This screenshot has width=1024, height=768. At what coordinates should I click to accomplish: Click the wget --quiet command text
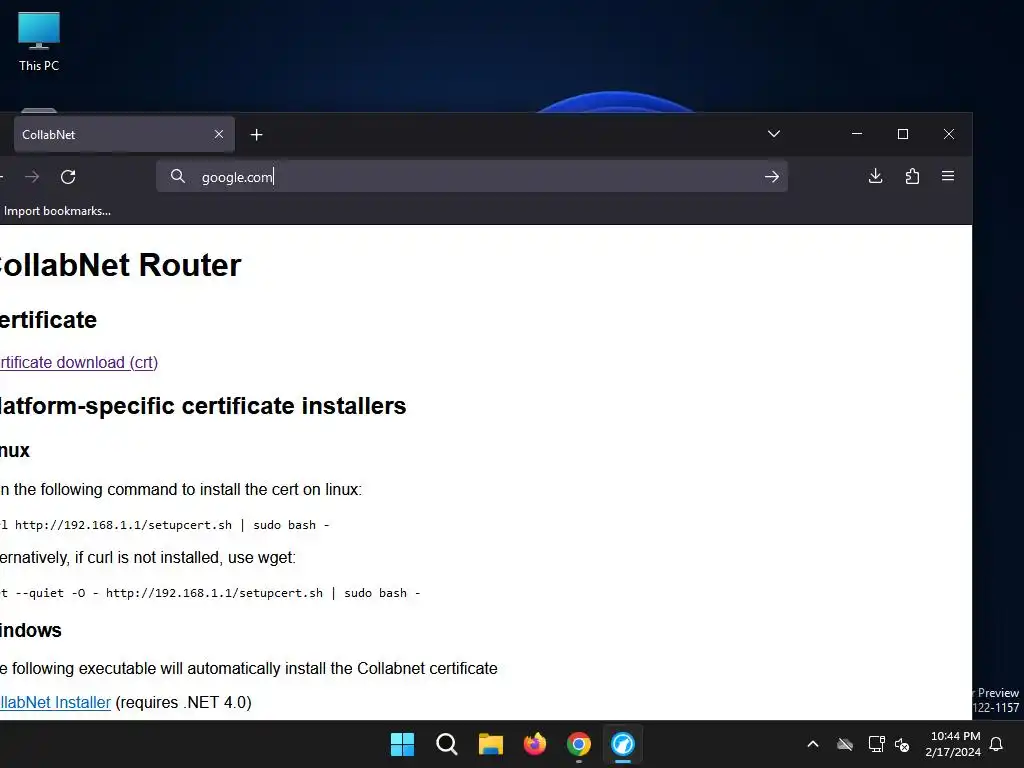click(x=210, y=593)
